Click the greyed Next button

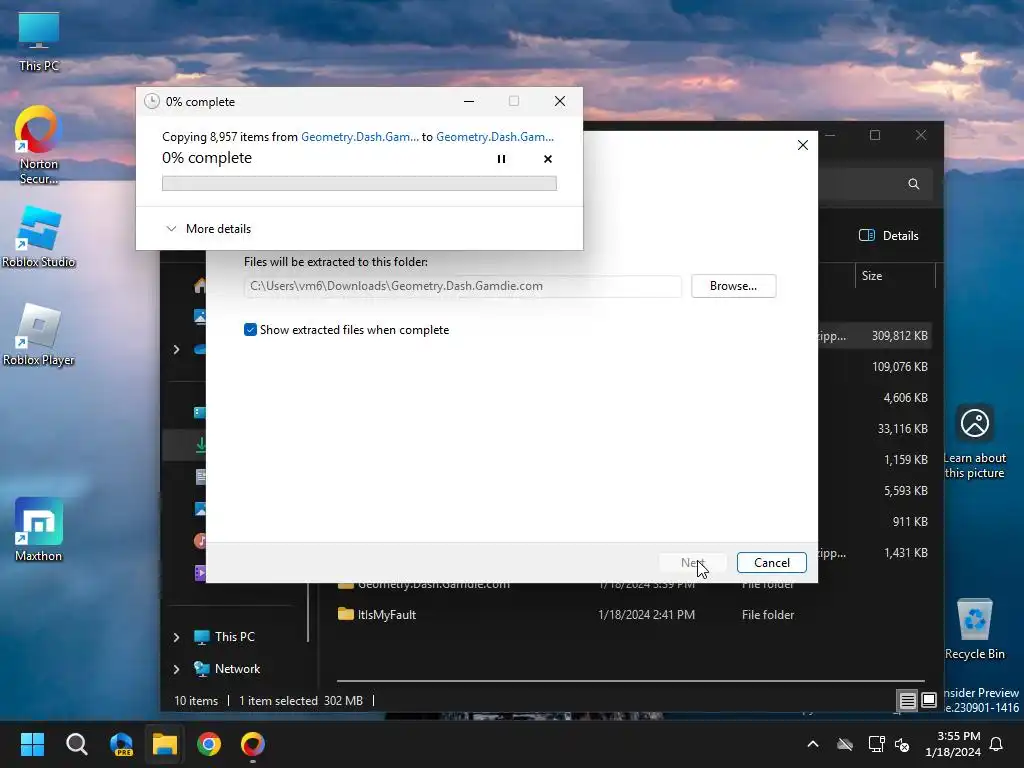point(692,563)
